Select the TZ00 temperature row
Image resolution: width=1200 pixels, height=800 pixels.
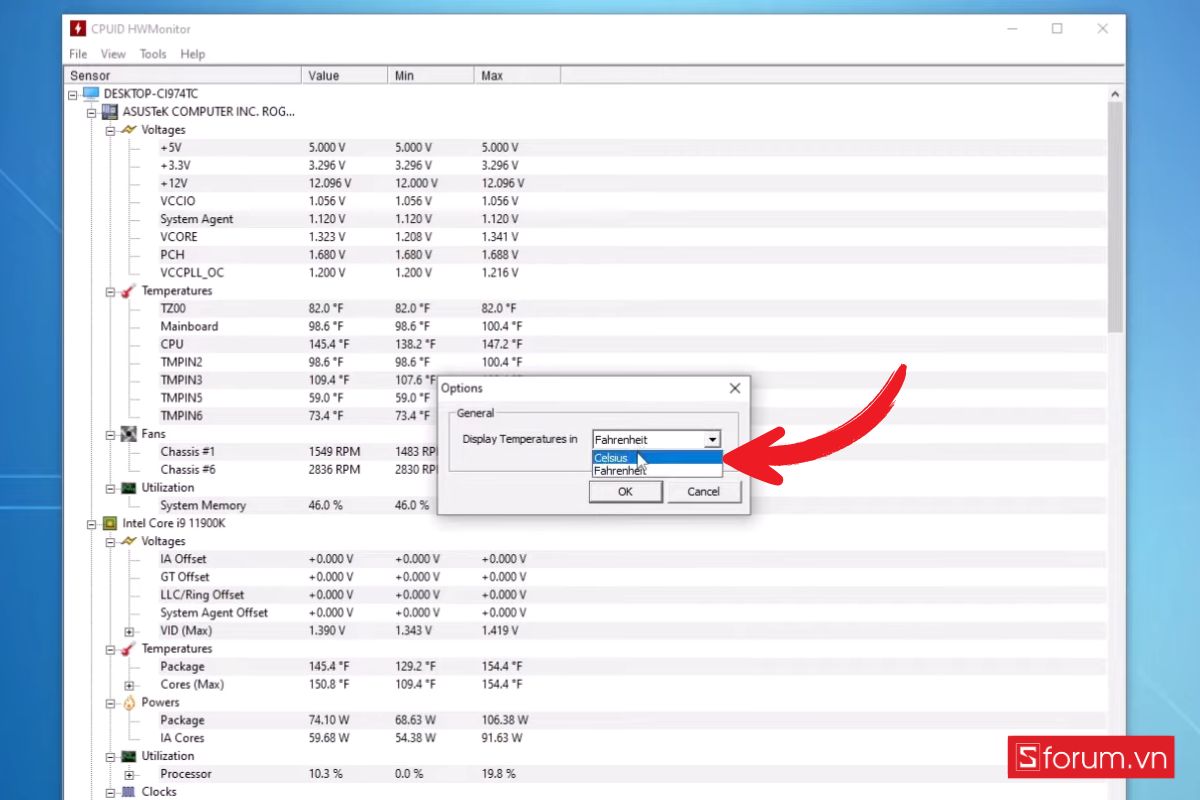tap(586, 308)
